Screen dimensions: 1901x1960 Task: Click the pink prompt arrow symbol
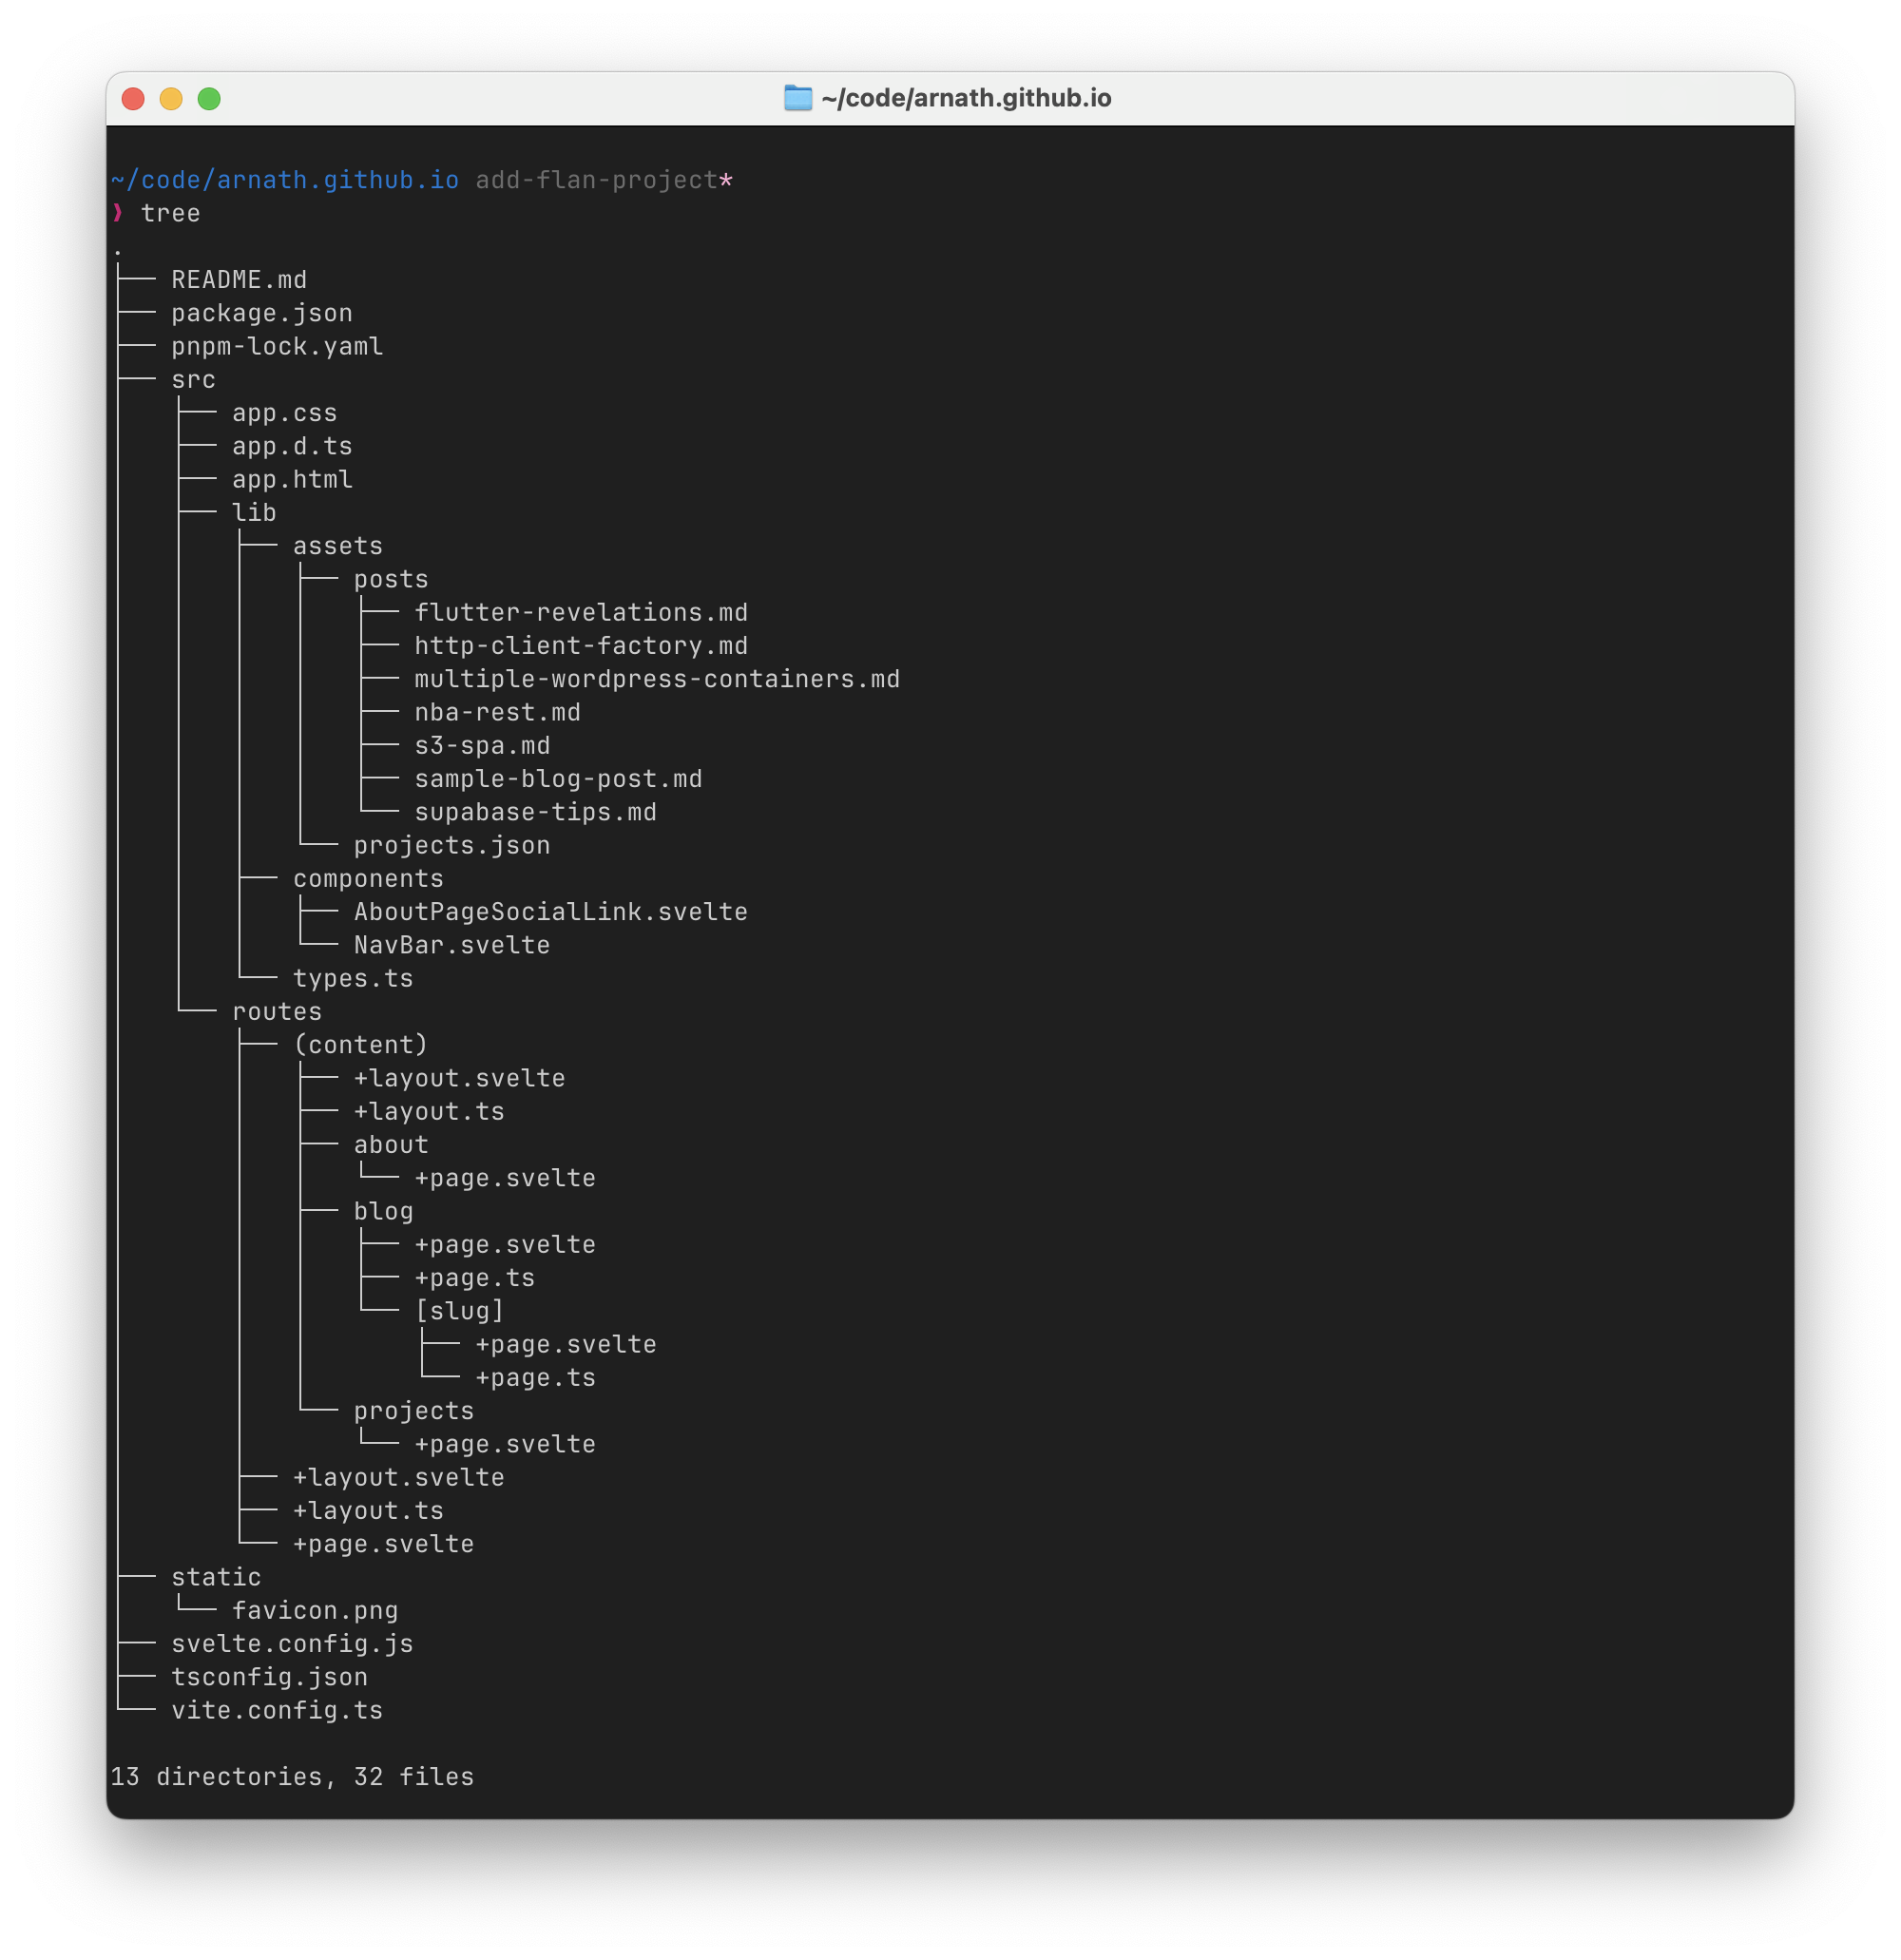point(118,213)
